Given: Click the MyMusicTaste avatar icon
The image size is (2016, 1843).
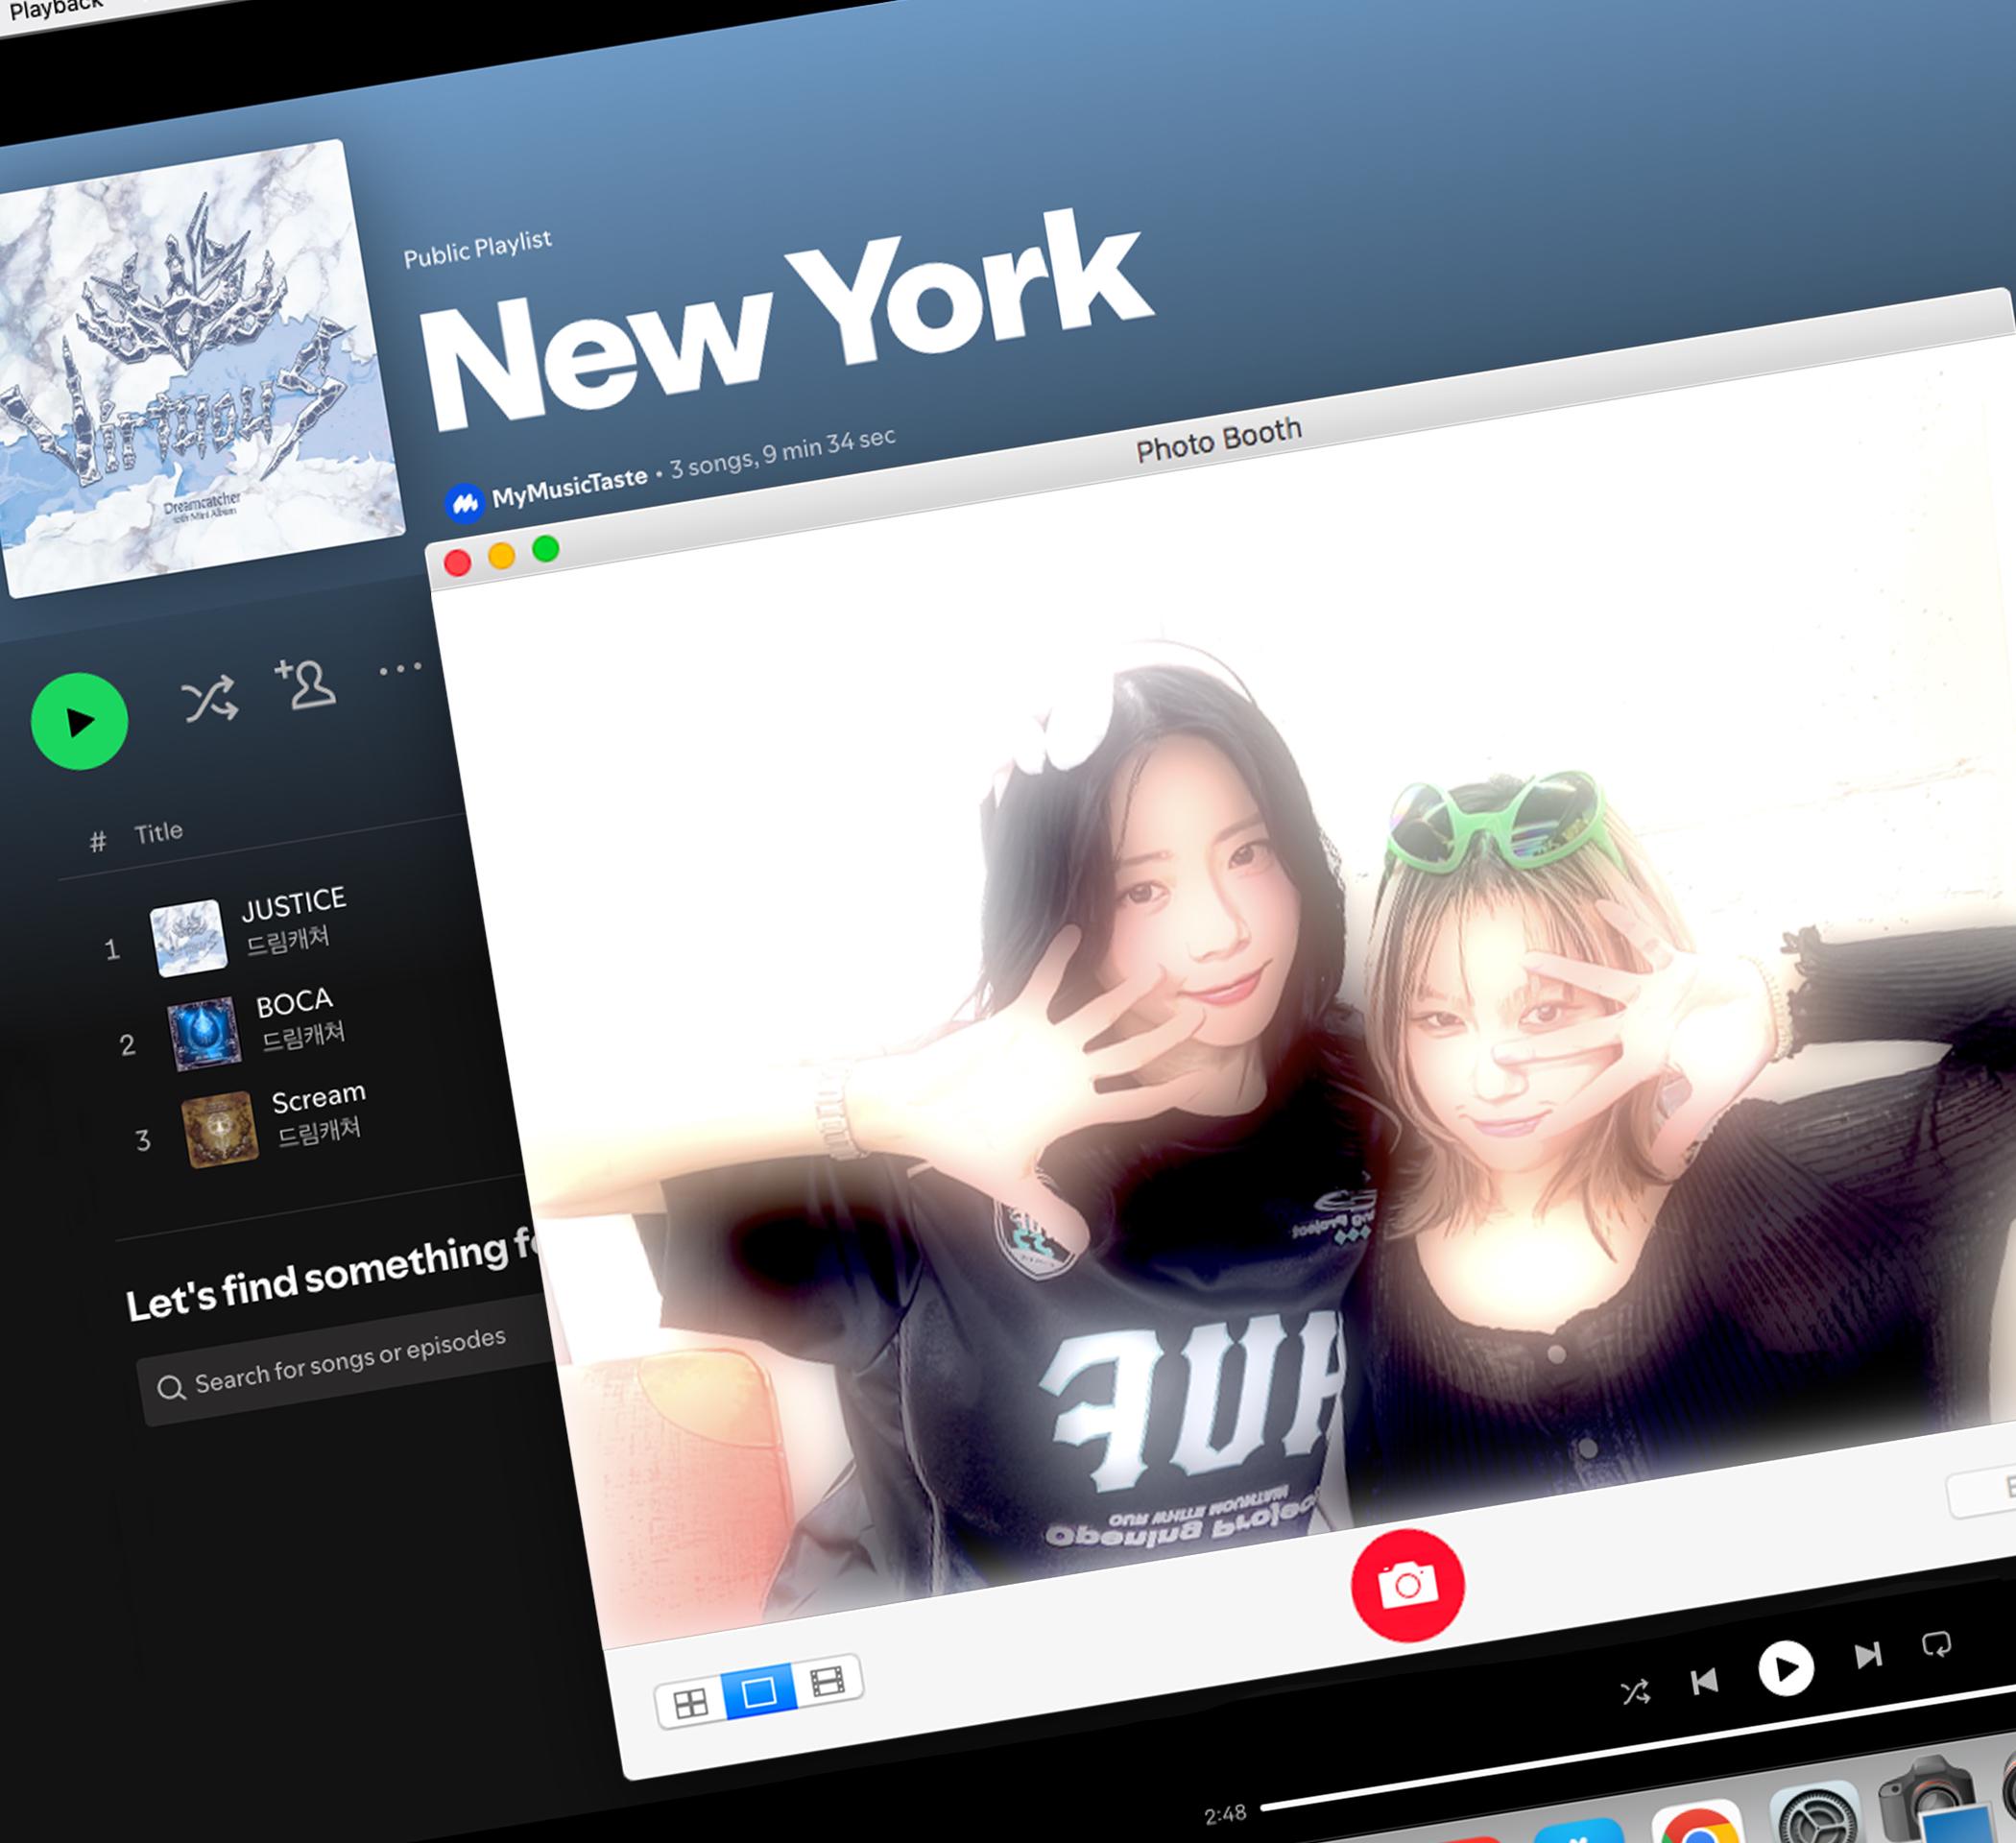Looking at the screenshot, I should [x=464, y=503].
